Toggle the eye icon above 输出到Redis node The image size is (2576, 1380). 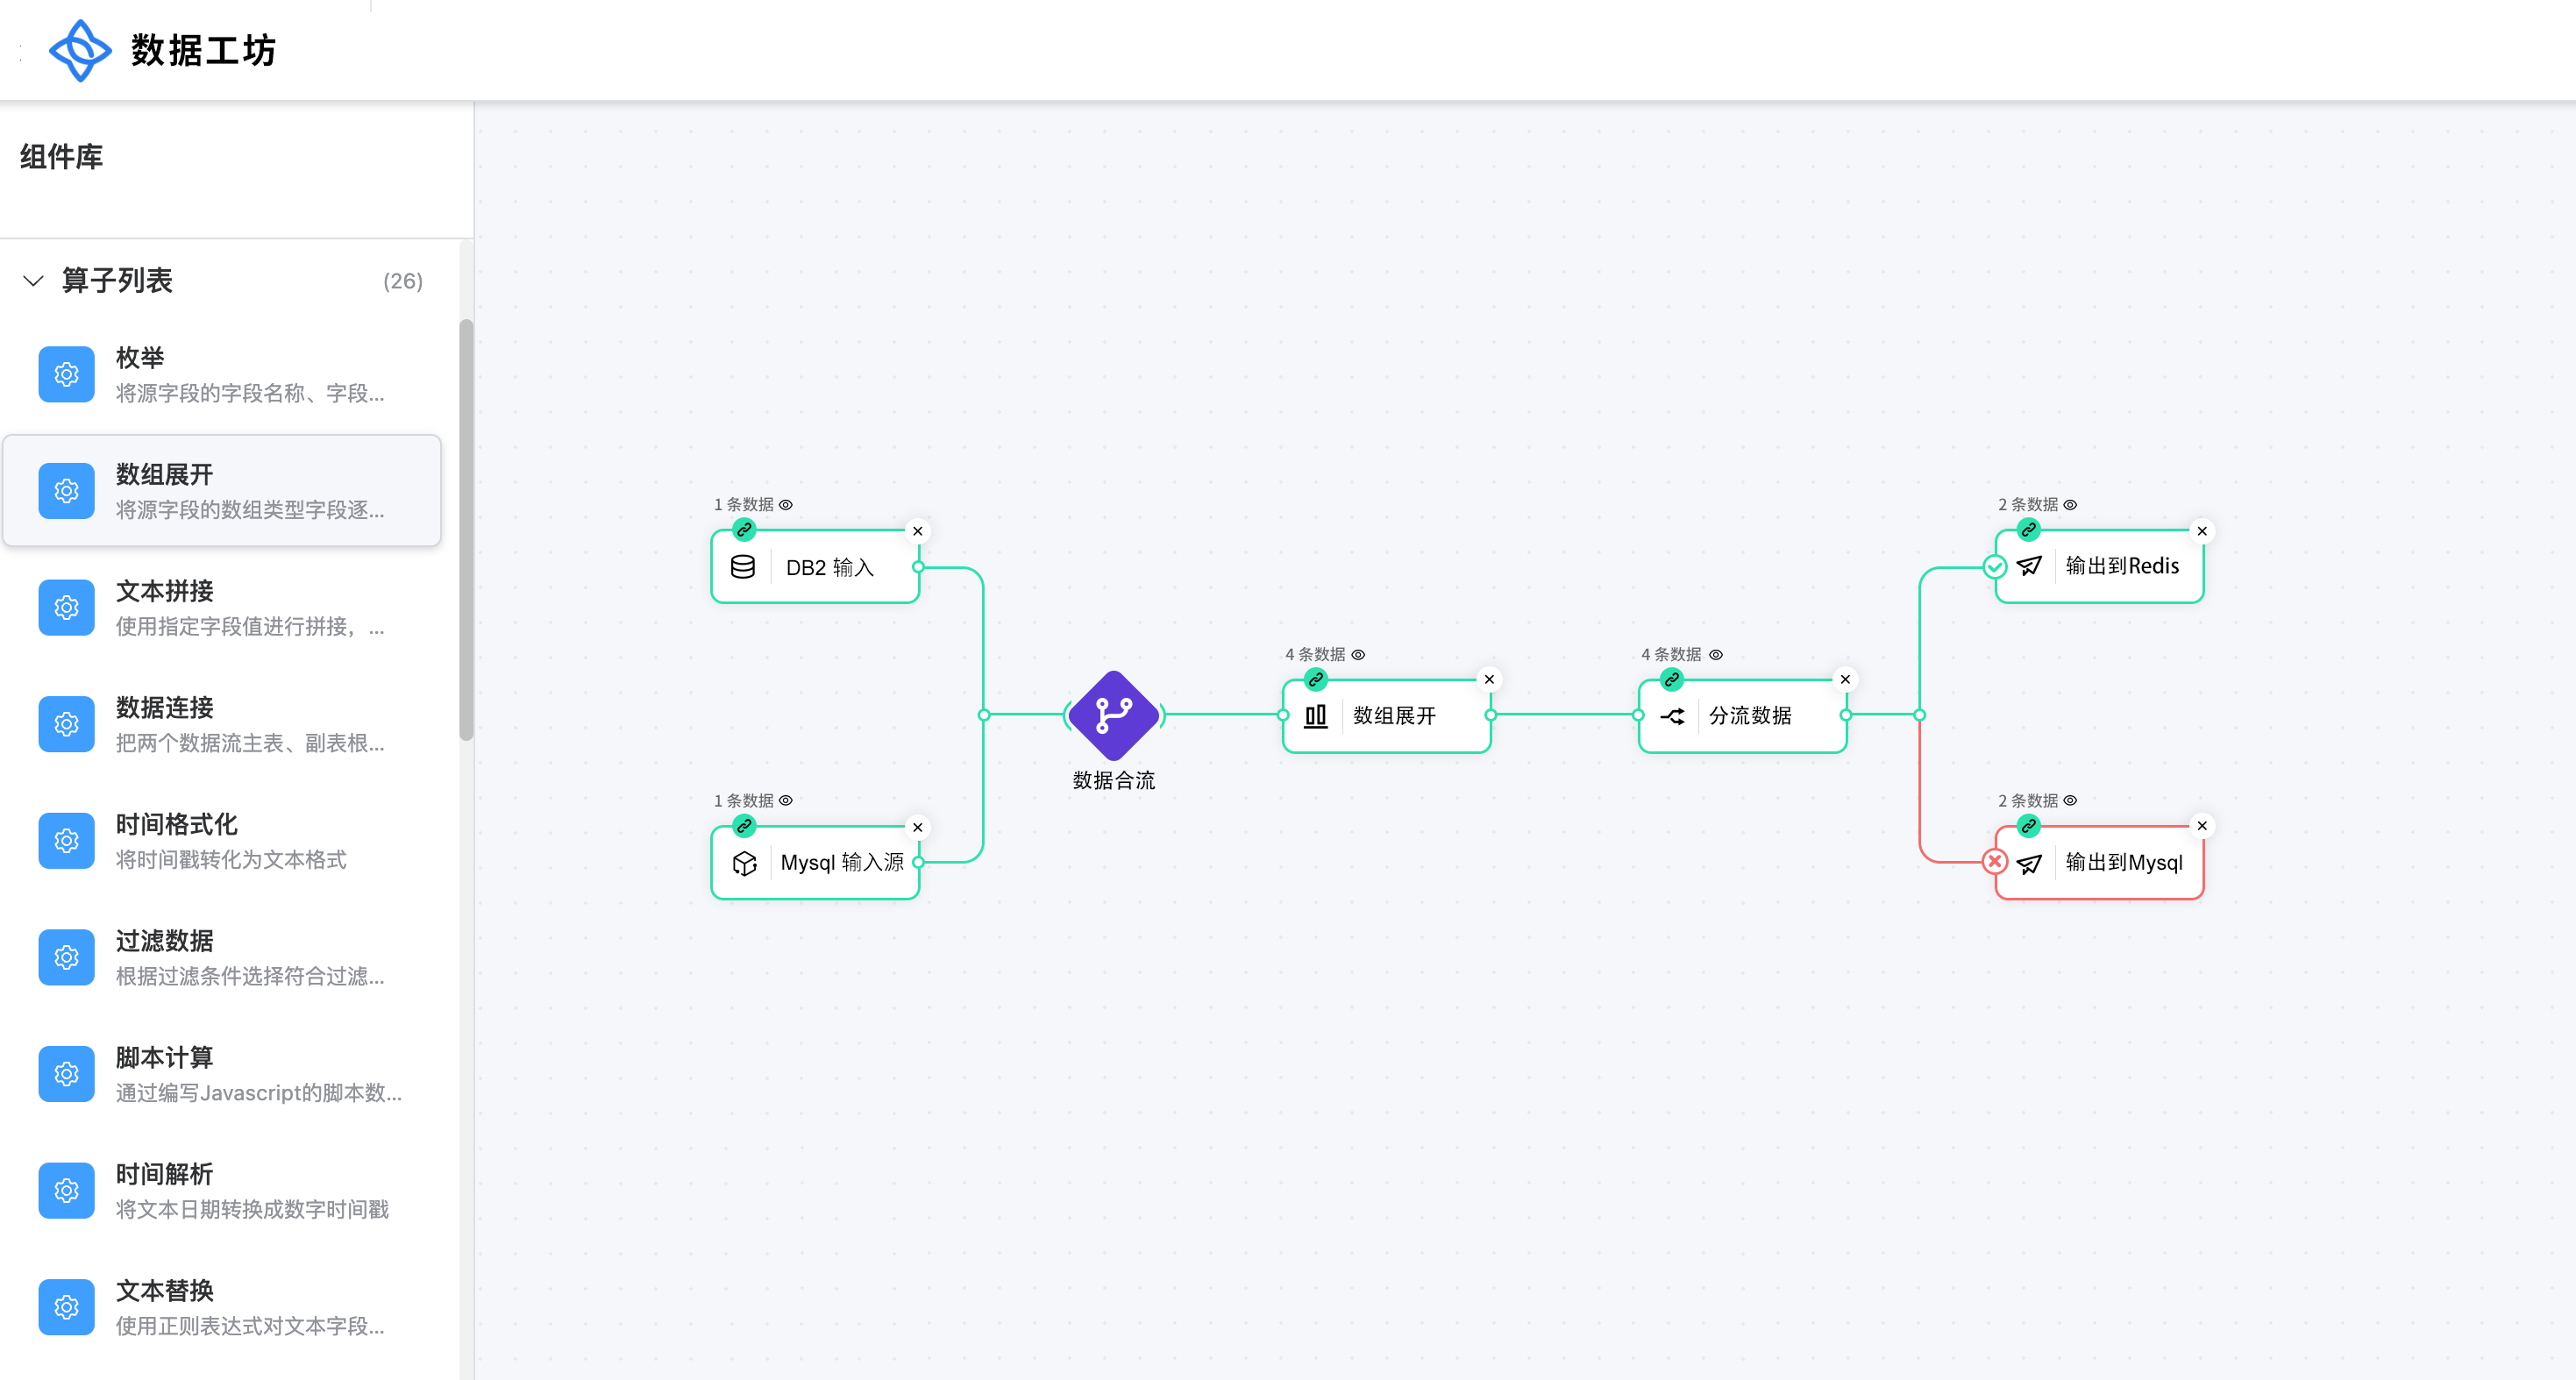(x=2070, y=505)
